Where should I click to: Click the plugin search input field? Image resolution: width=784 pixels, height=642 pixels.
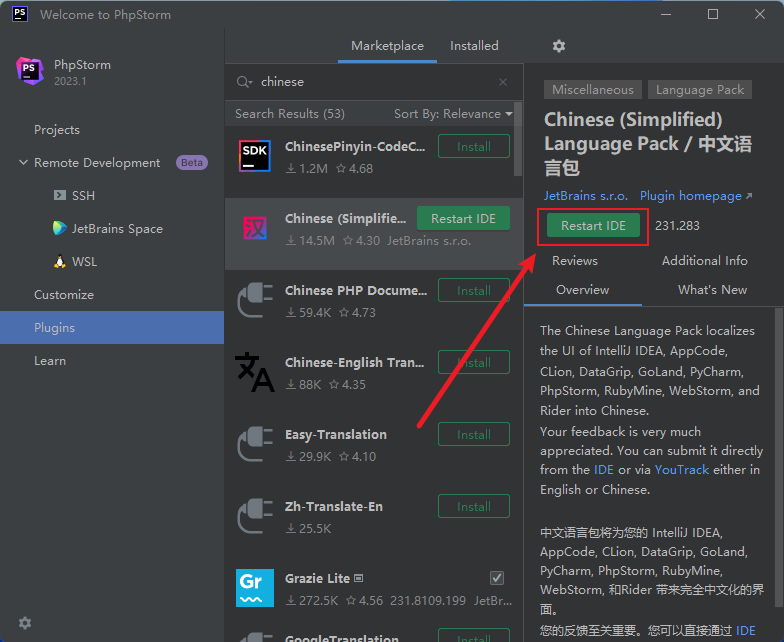pyautogui.click(x=375, y=82)
